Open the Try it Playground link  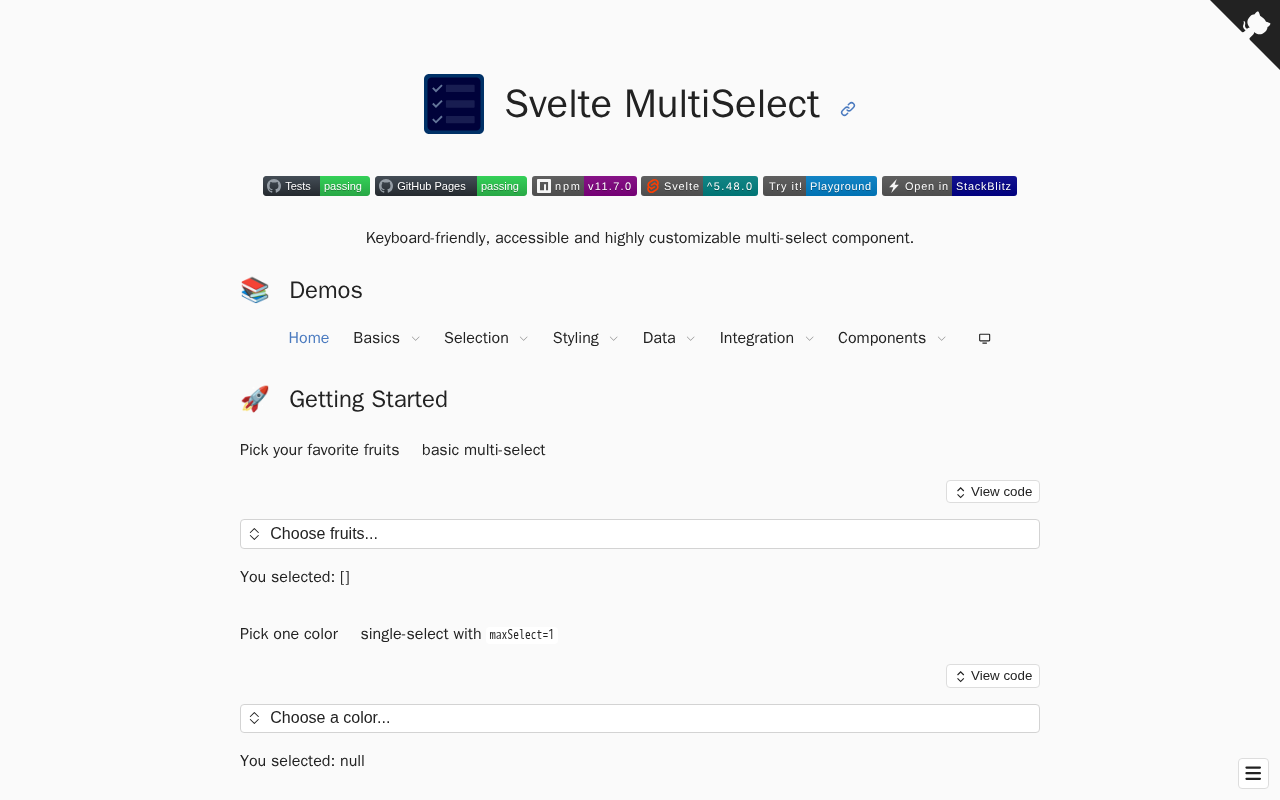click(820, 186)
